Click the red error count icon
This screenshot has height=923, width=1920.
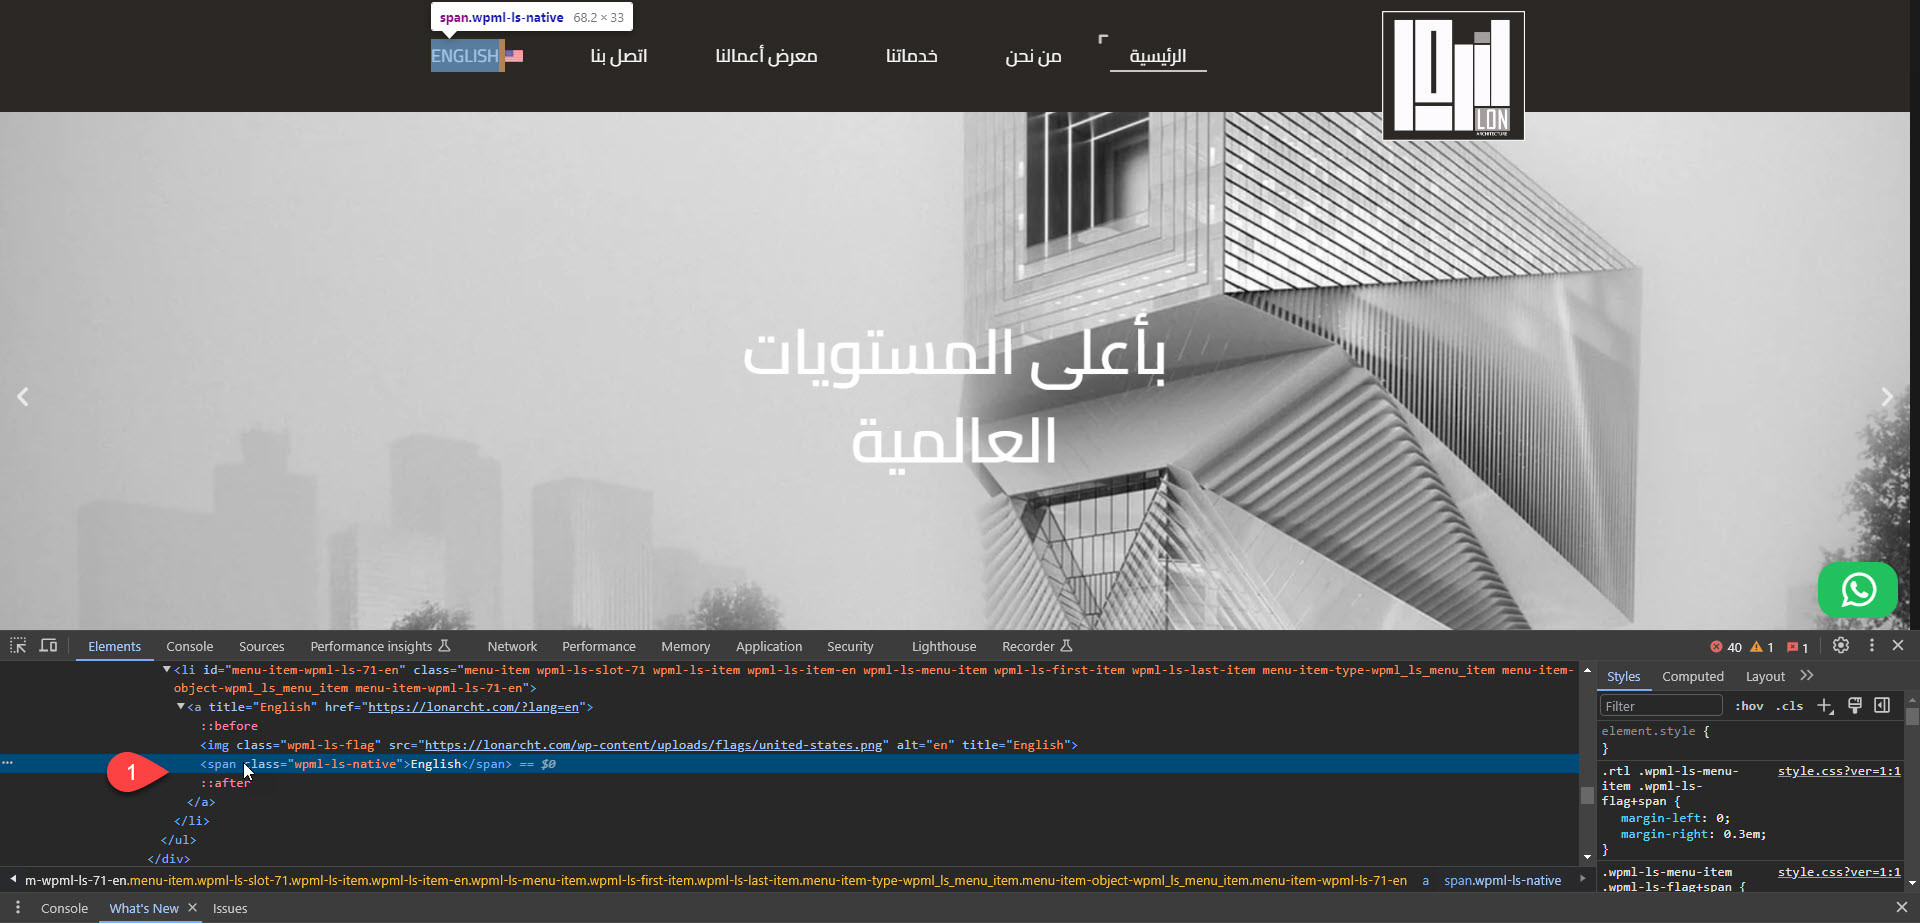tap(1716, 647)
